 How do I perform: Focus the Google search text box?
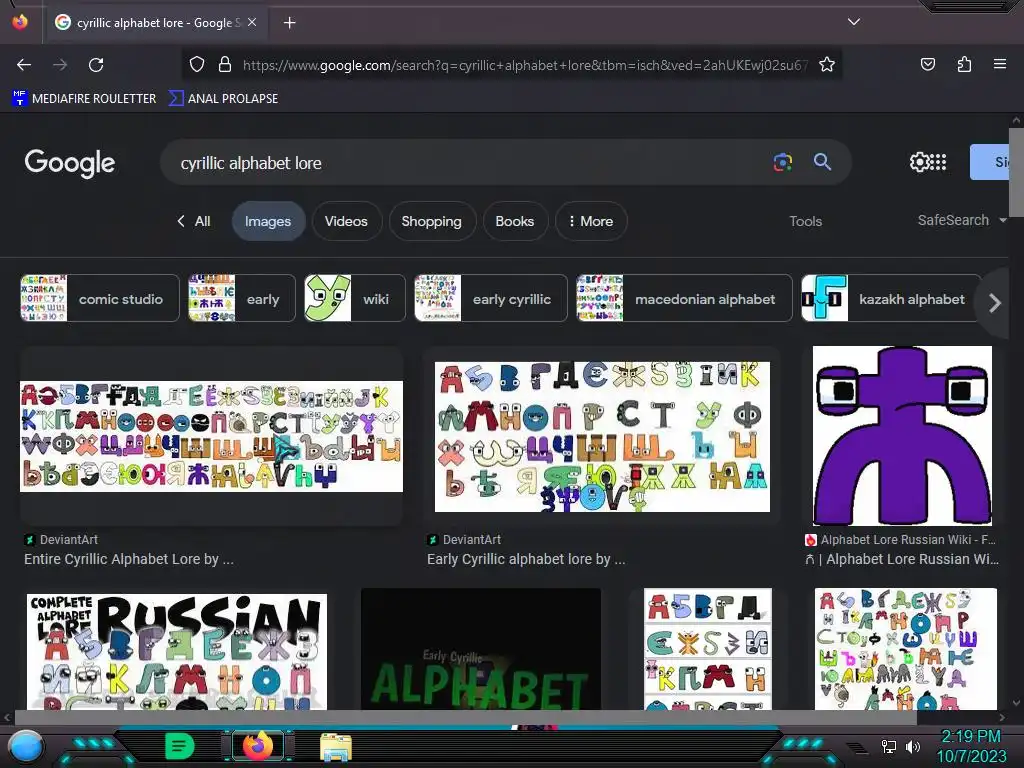click(470, 163)
